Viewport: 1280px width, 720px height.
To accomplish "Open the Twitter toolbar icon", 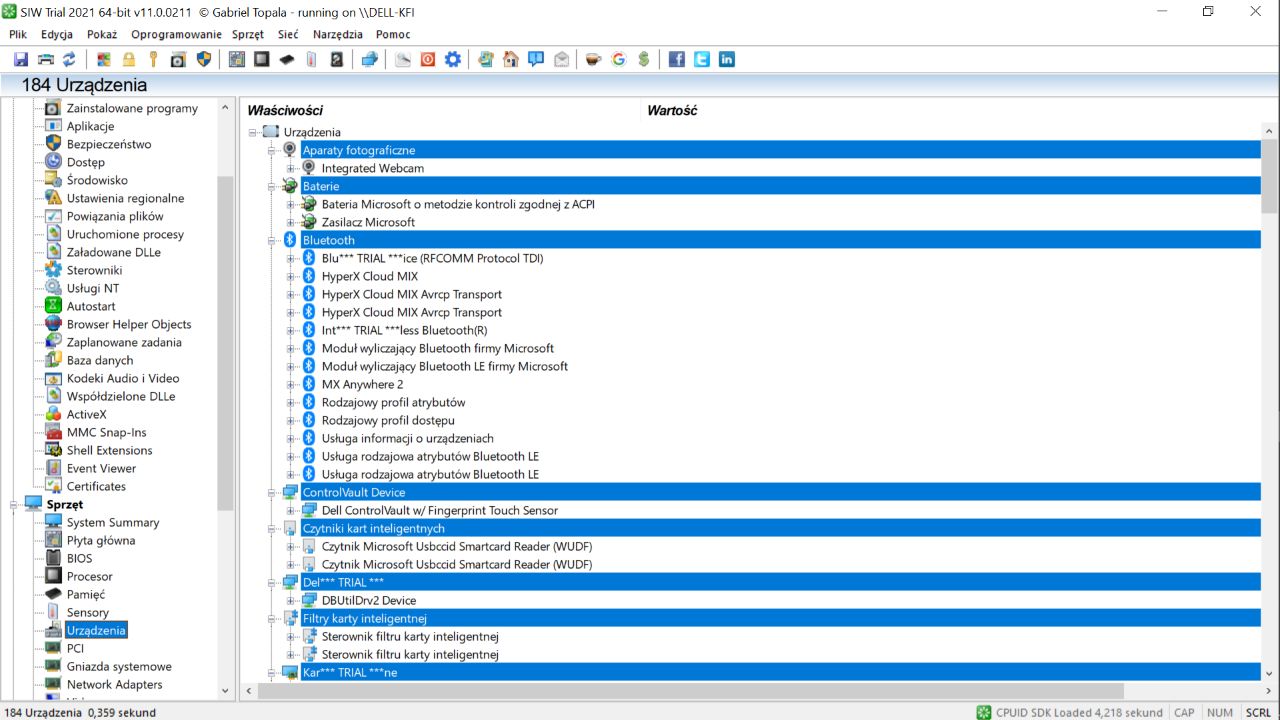I will coord(702,59).
